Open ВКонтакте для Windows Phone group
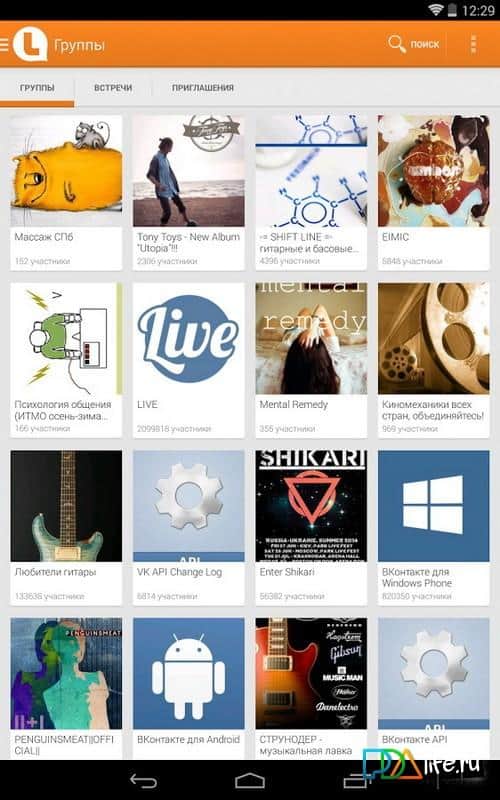 coord(433,528)
